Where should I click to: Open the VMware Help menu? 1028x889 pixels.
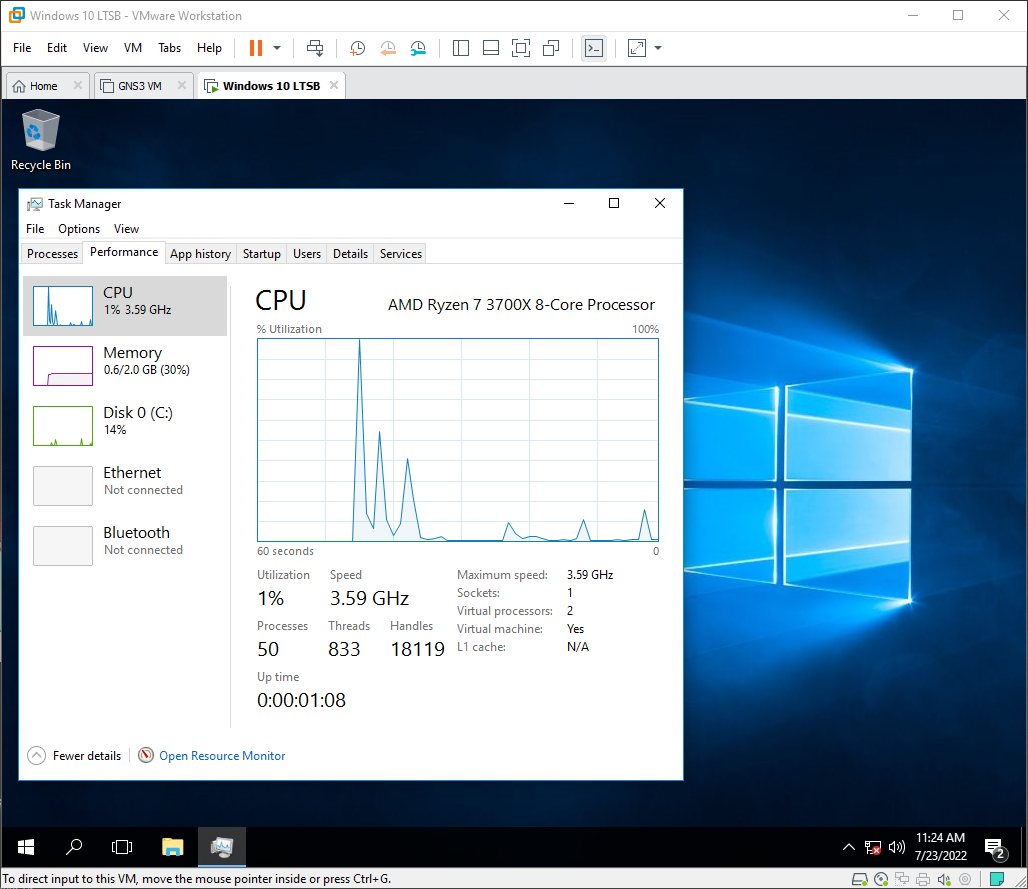(209, 48)
